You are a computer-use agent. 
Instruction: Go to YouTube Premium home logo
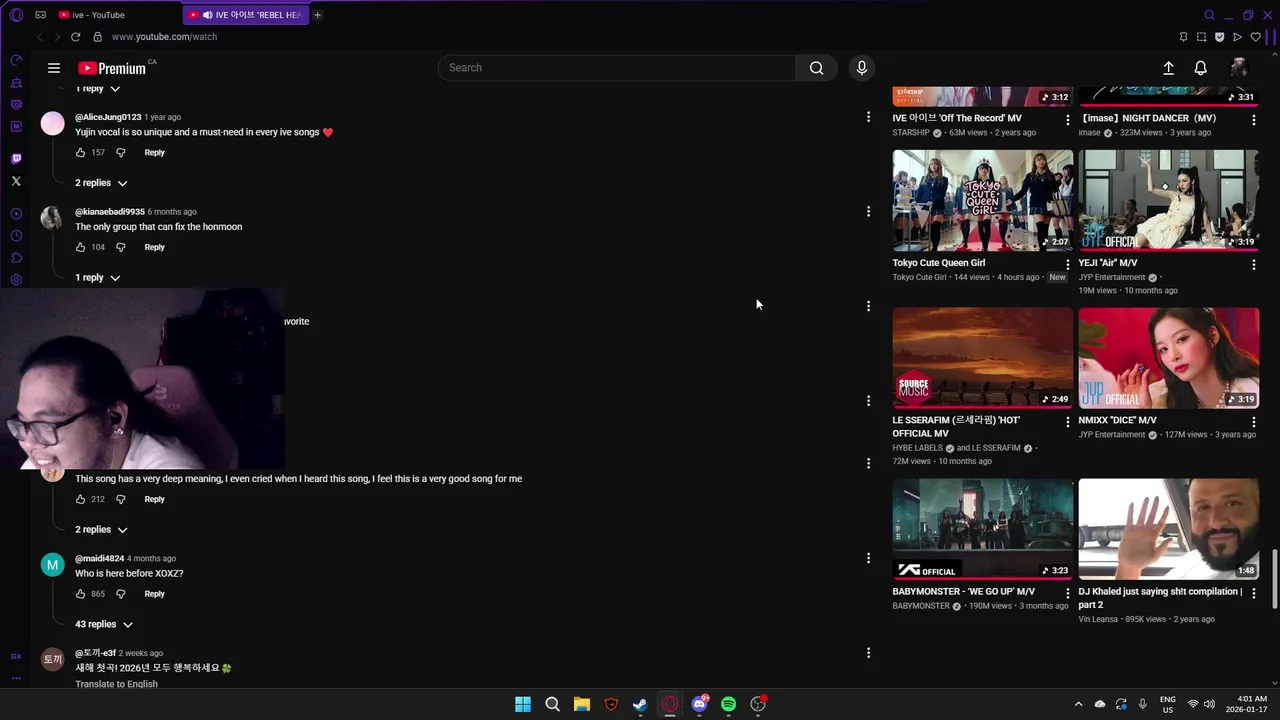(112, 68)
